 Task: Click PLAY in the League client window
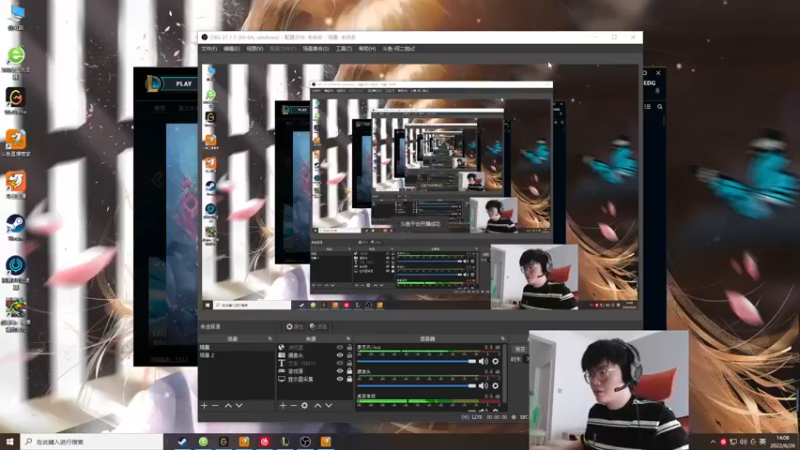coord(184,84)
